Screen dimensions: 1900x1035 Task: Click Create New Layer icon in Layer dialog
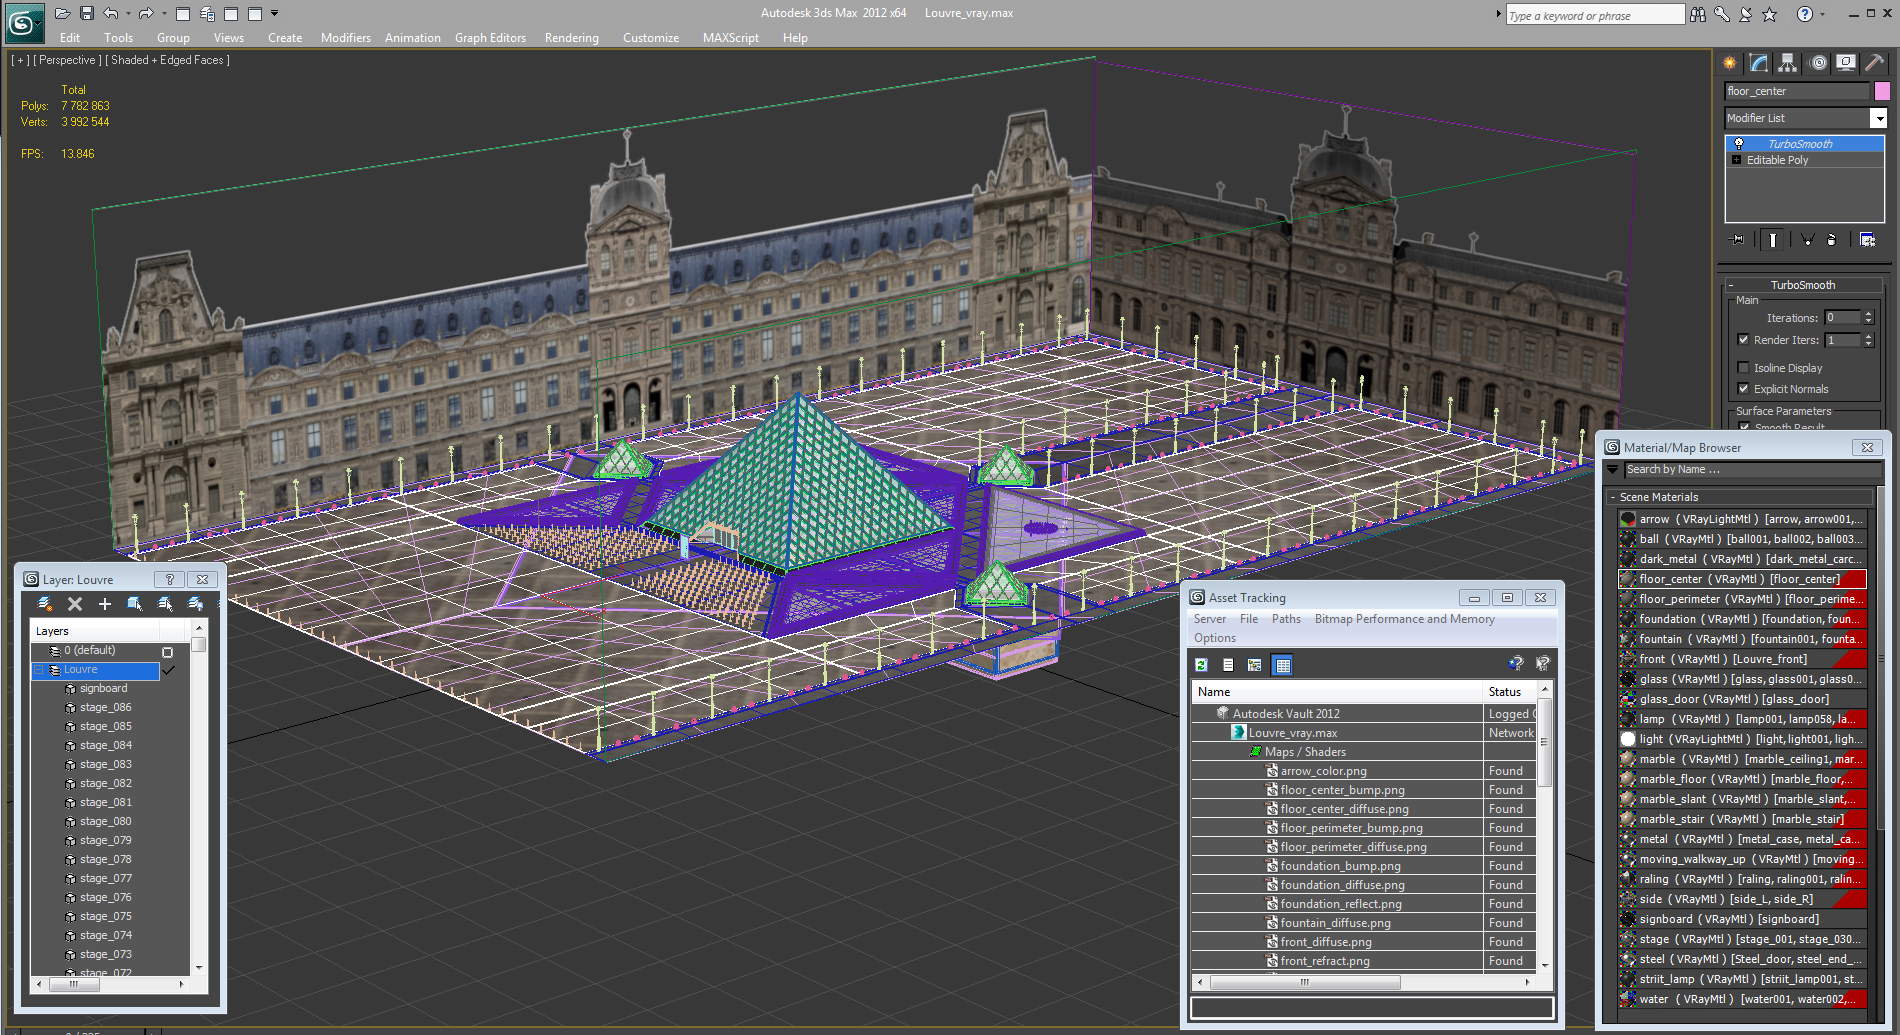[45, 604]
